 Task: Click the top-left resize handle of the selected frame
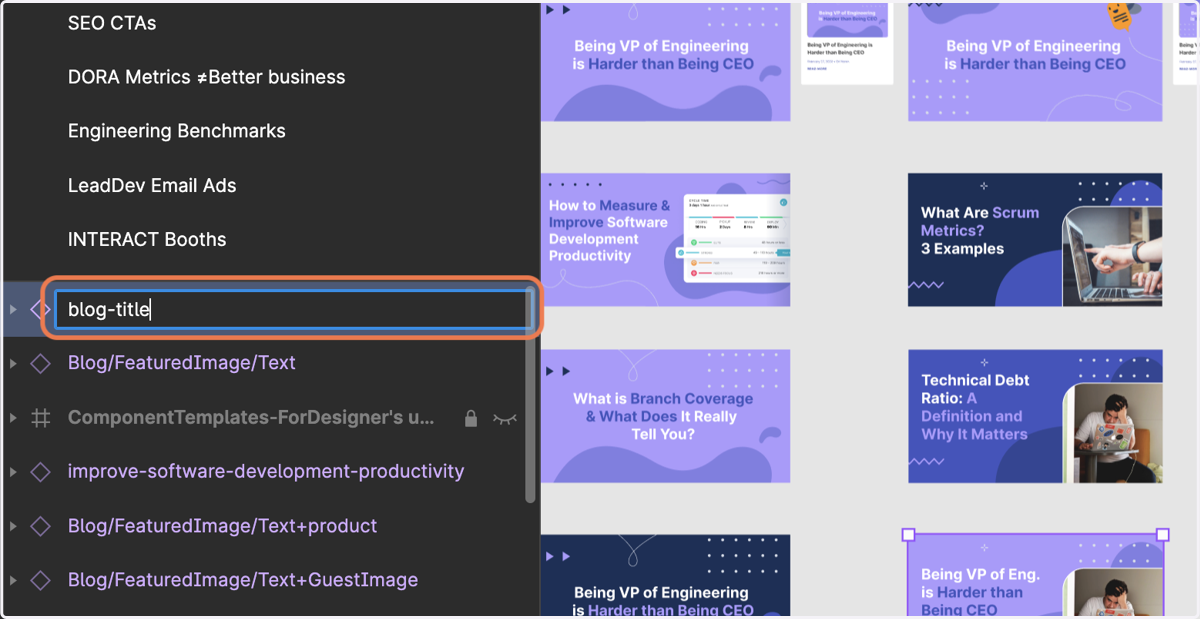click(x=909, y=535)
